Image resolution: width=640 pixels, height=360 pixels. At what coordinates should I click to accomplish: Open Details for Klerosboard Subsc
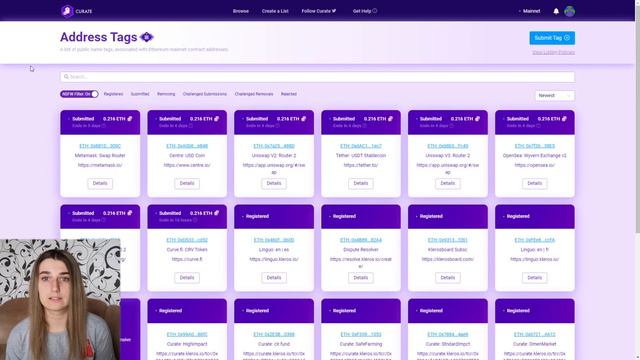(x=448, y=278)
